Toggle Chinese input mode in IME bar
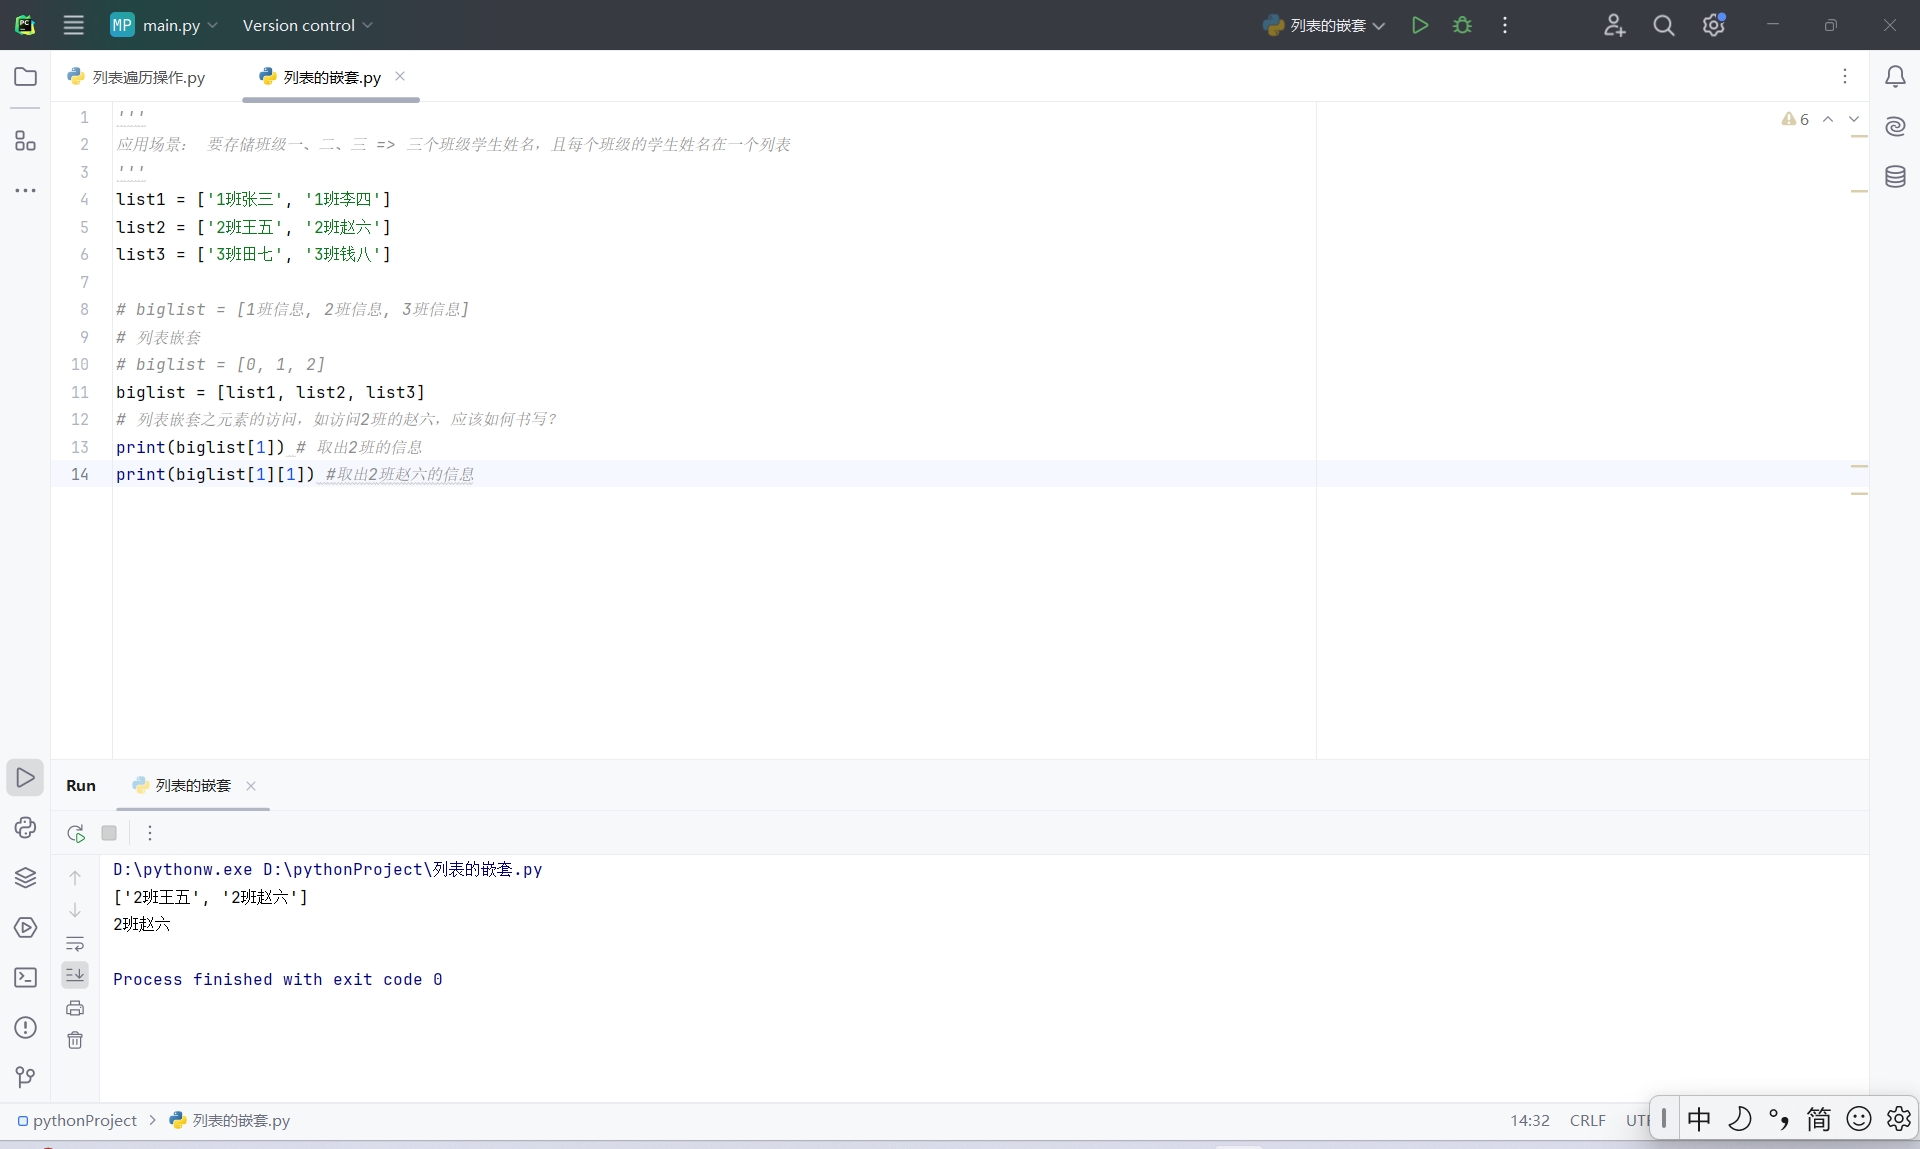The image size is (1920, 1149). [x=1699, y=1118]
